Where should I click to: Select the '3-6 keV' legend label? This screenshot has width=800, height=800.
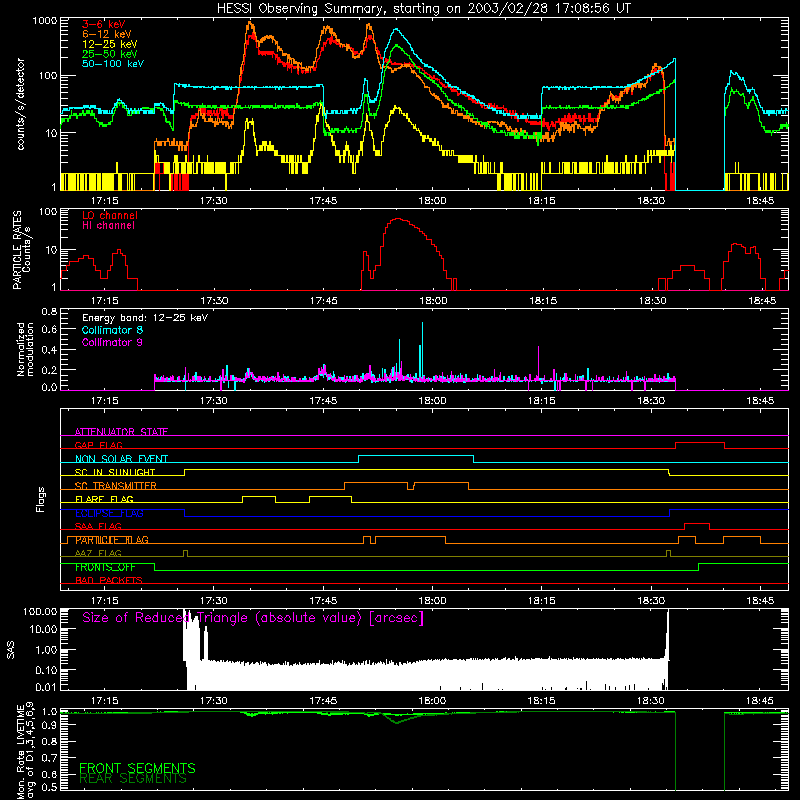click(104, 24)
